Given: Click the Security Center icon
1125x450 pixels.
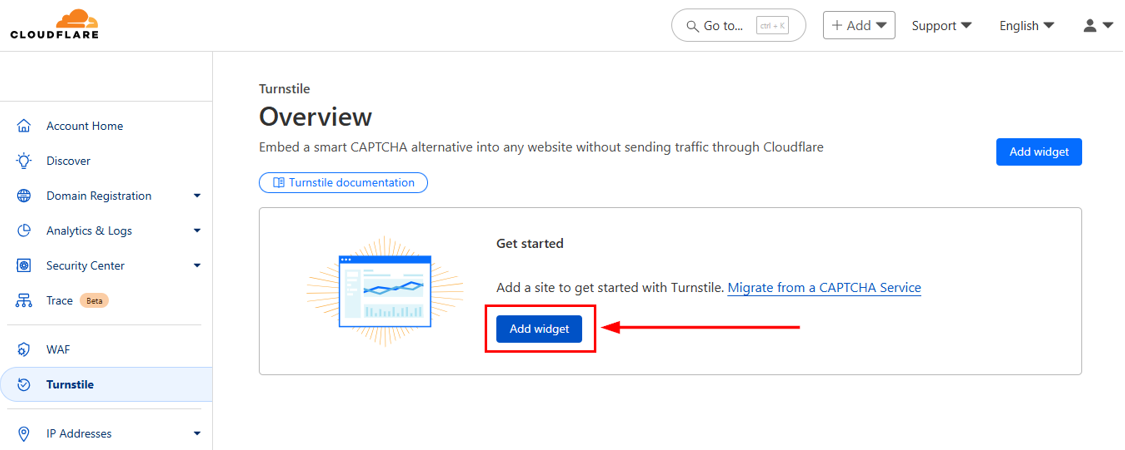Looking at the screenshot, I should pyautogui.click(x=25, y=266).
